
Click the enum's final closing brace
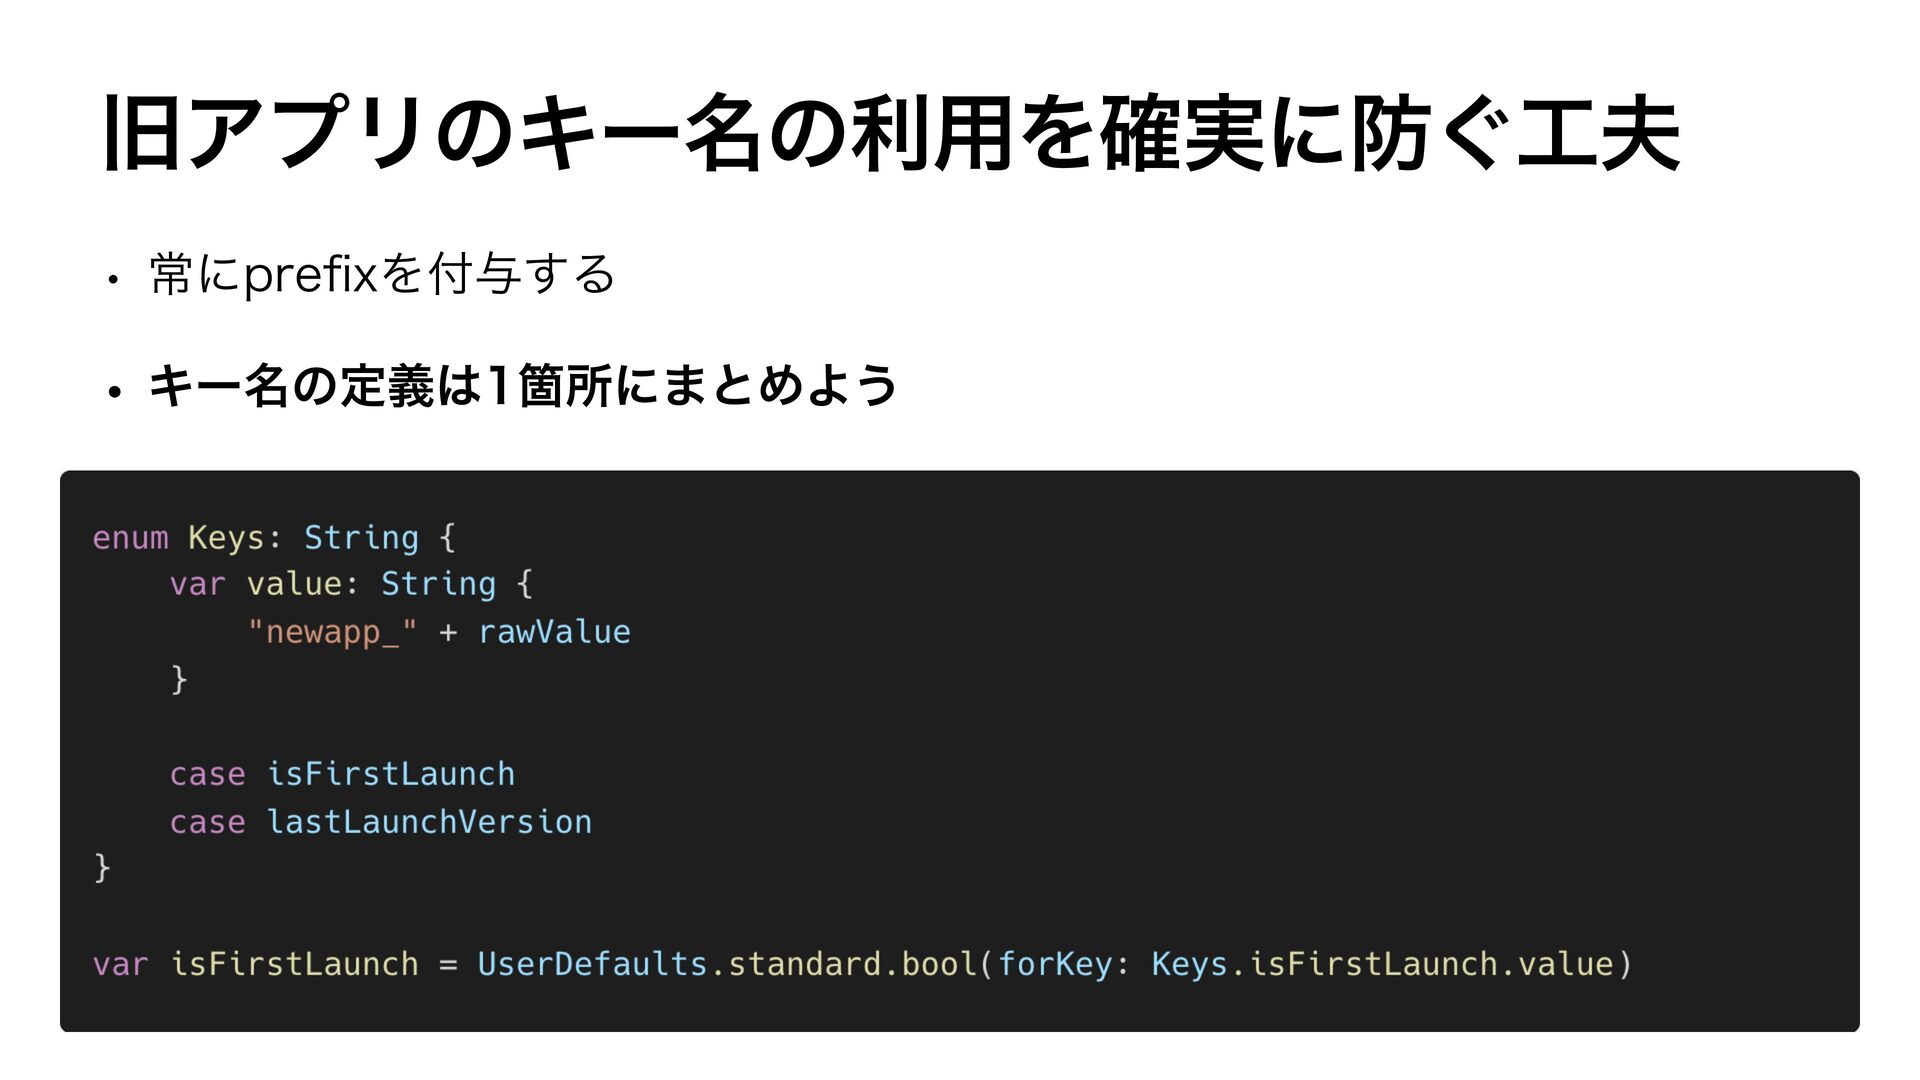[101, 867]
